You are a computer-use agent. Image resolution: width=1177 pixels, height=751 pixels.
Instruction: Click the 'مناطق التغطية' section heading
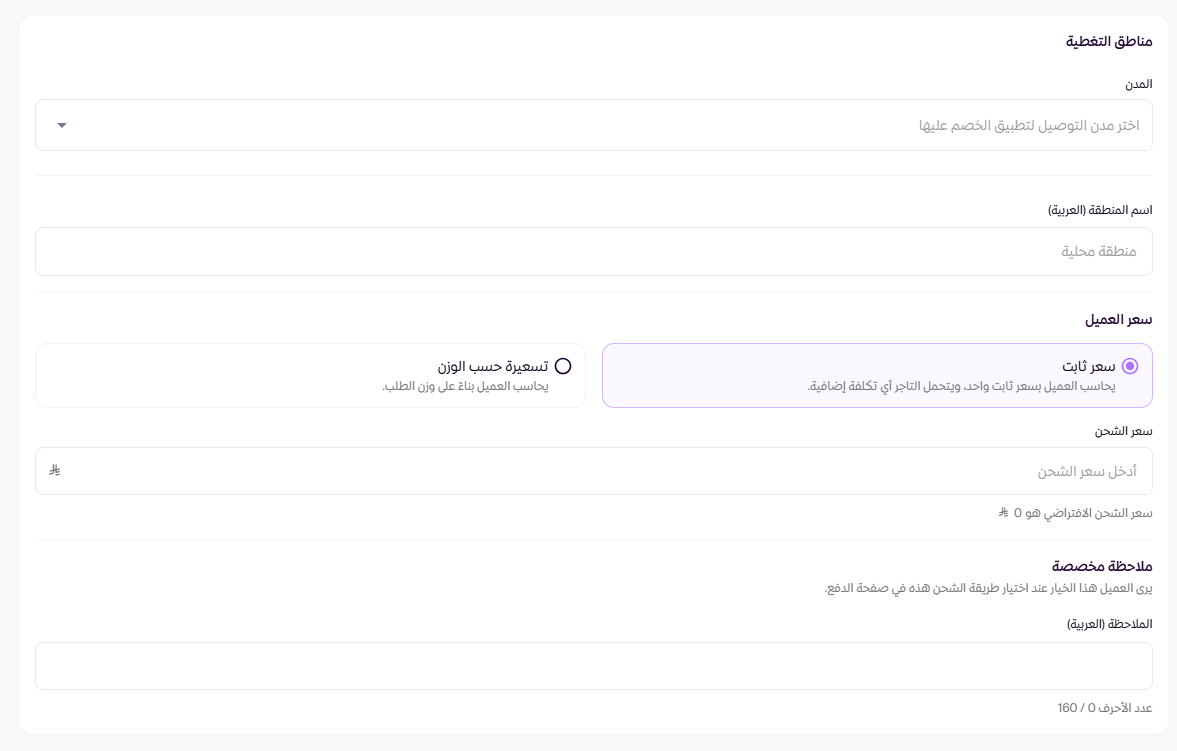pos(1108,41)
